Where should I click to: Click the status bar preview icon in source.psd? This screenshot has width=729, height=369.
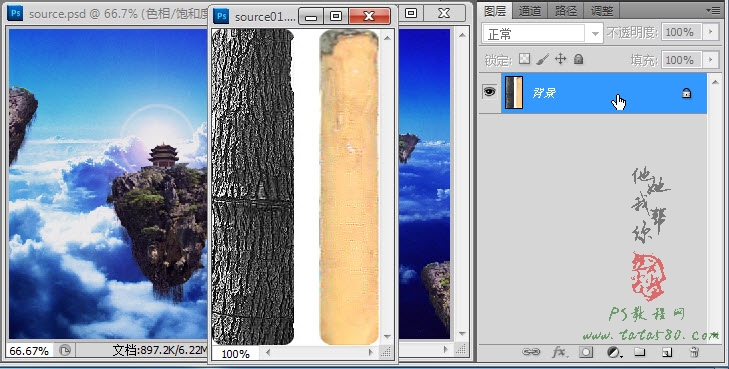(65, 350)
